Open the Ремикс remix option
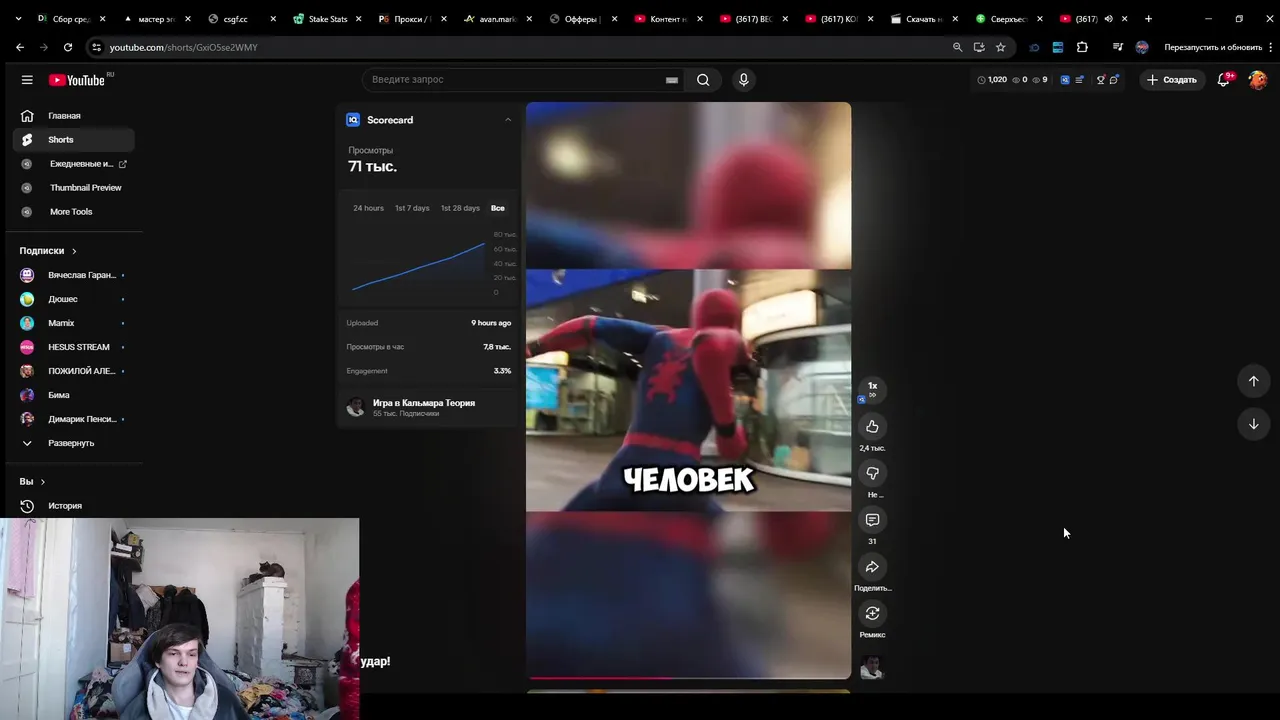 click(872, 613)
